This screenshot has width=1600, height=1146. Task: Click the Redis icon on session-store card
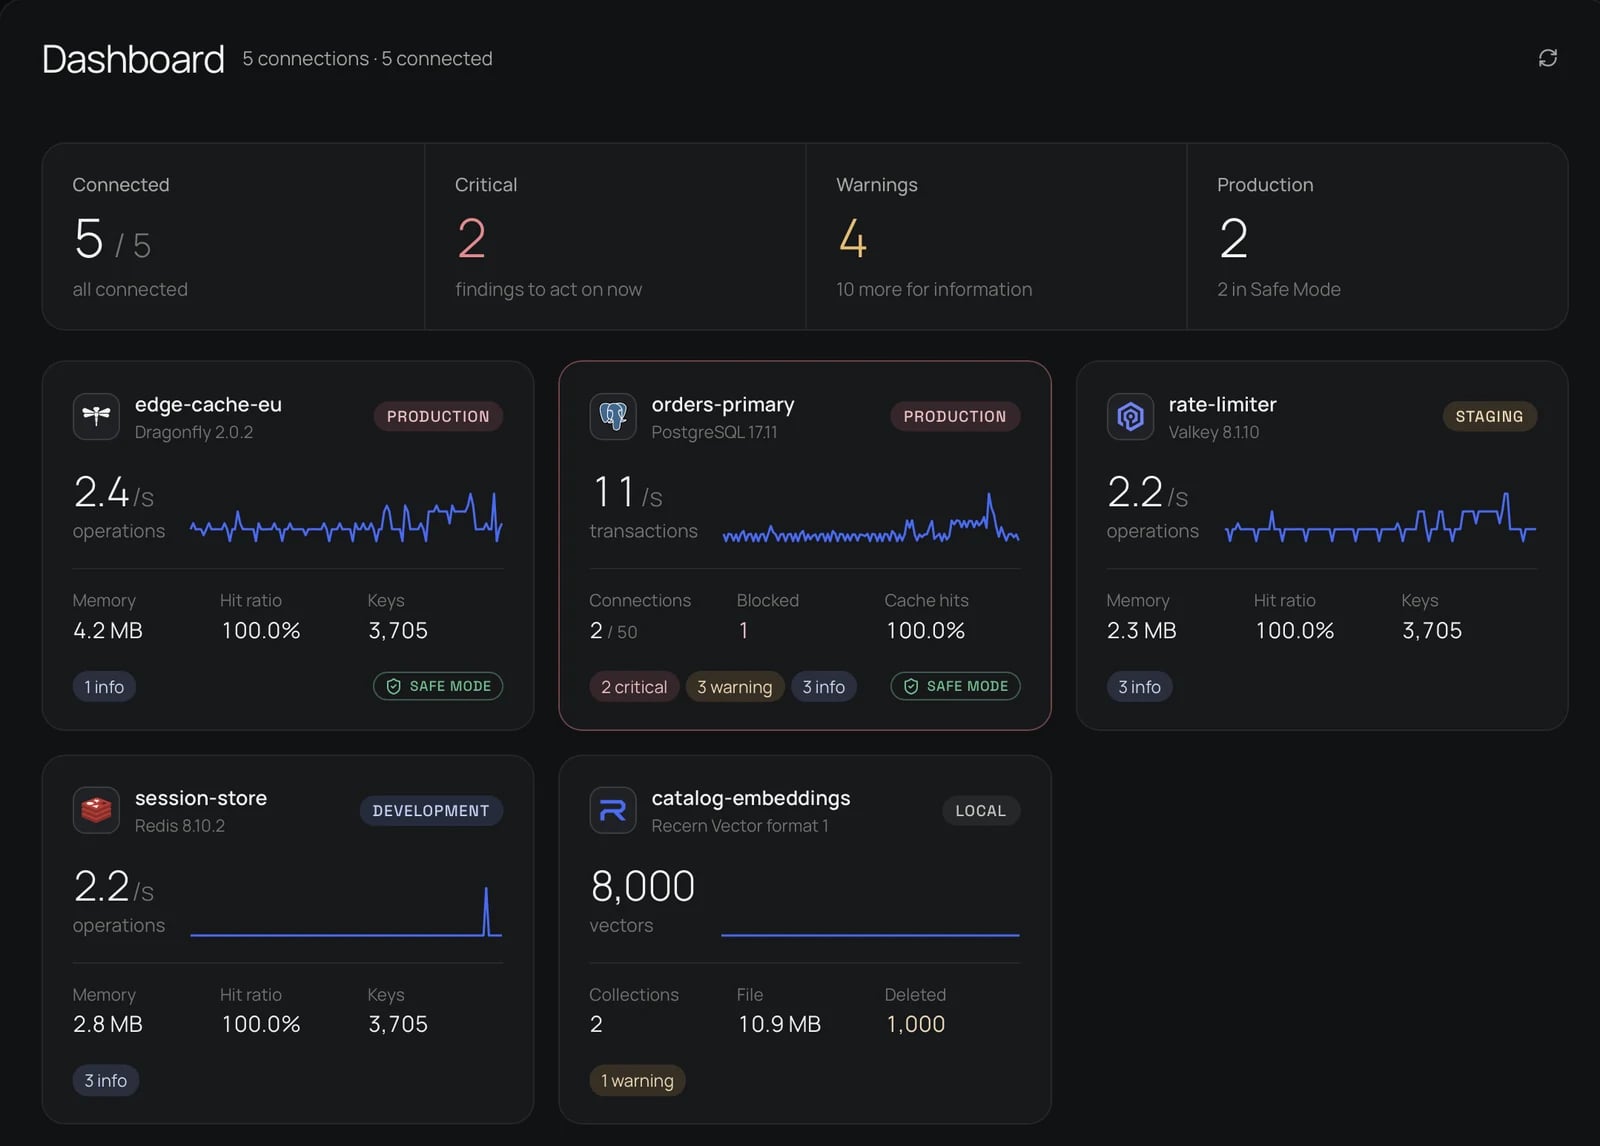pyautogui.click(x=96, y=810)
